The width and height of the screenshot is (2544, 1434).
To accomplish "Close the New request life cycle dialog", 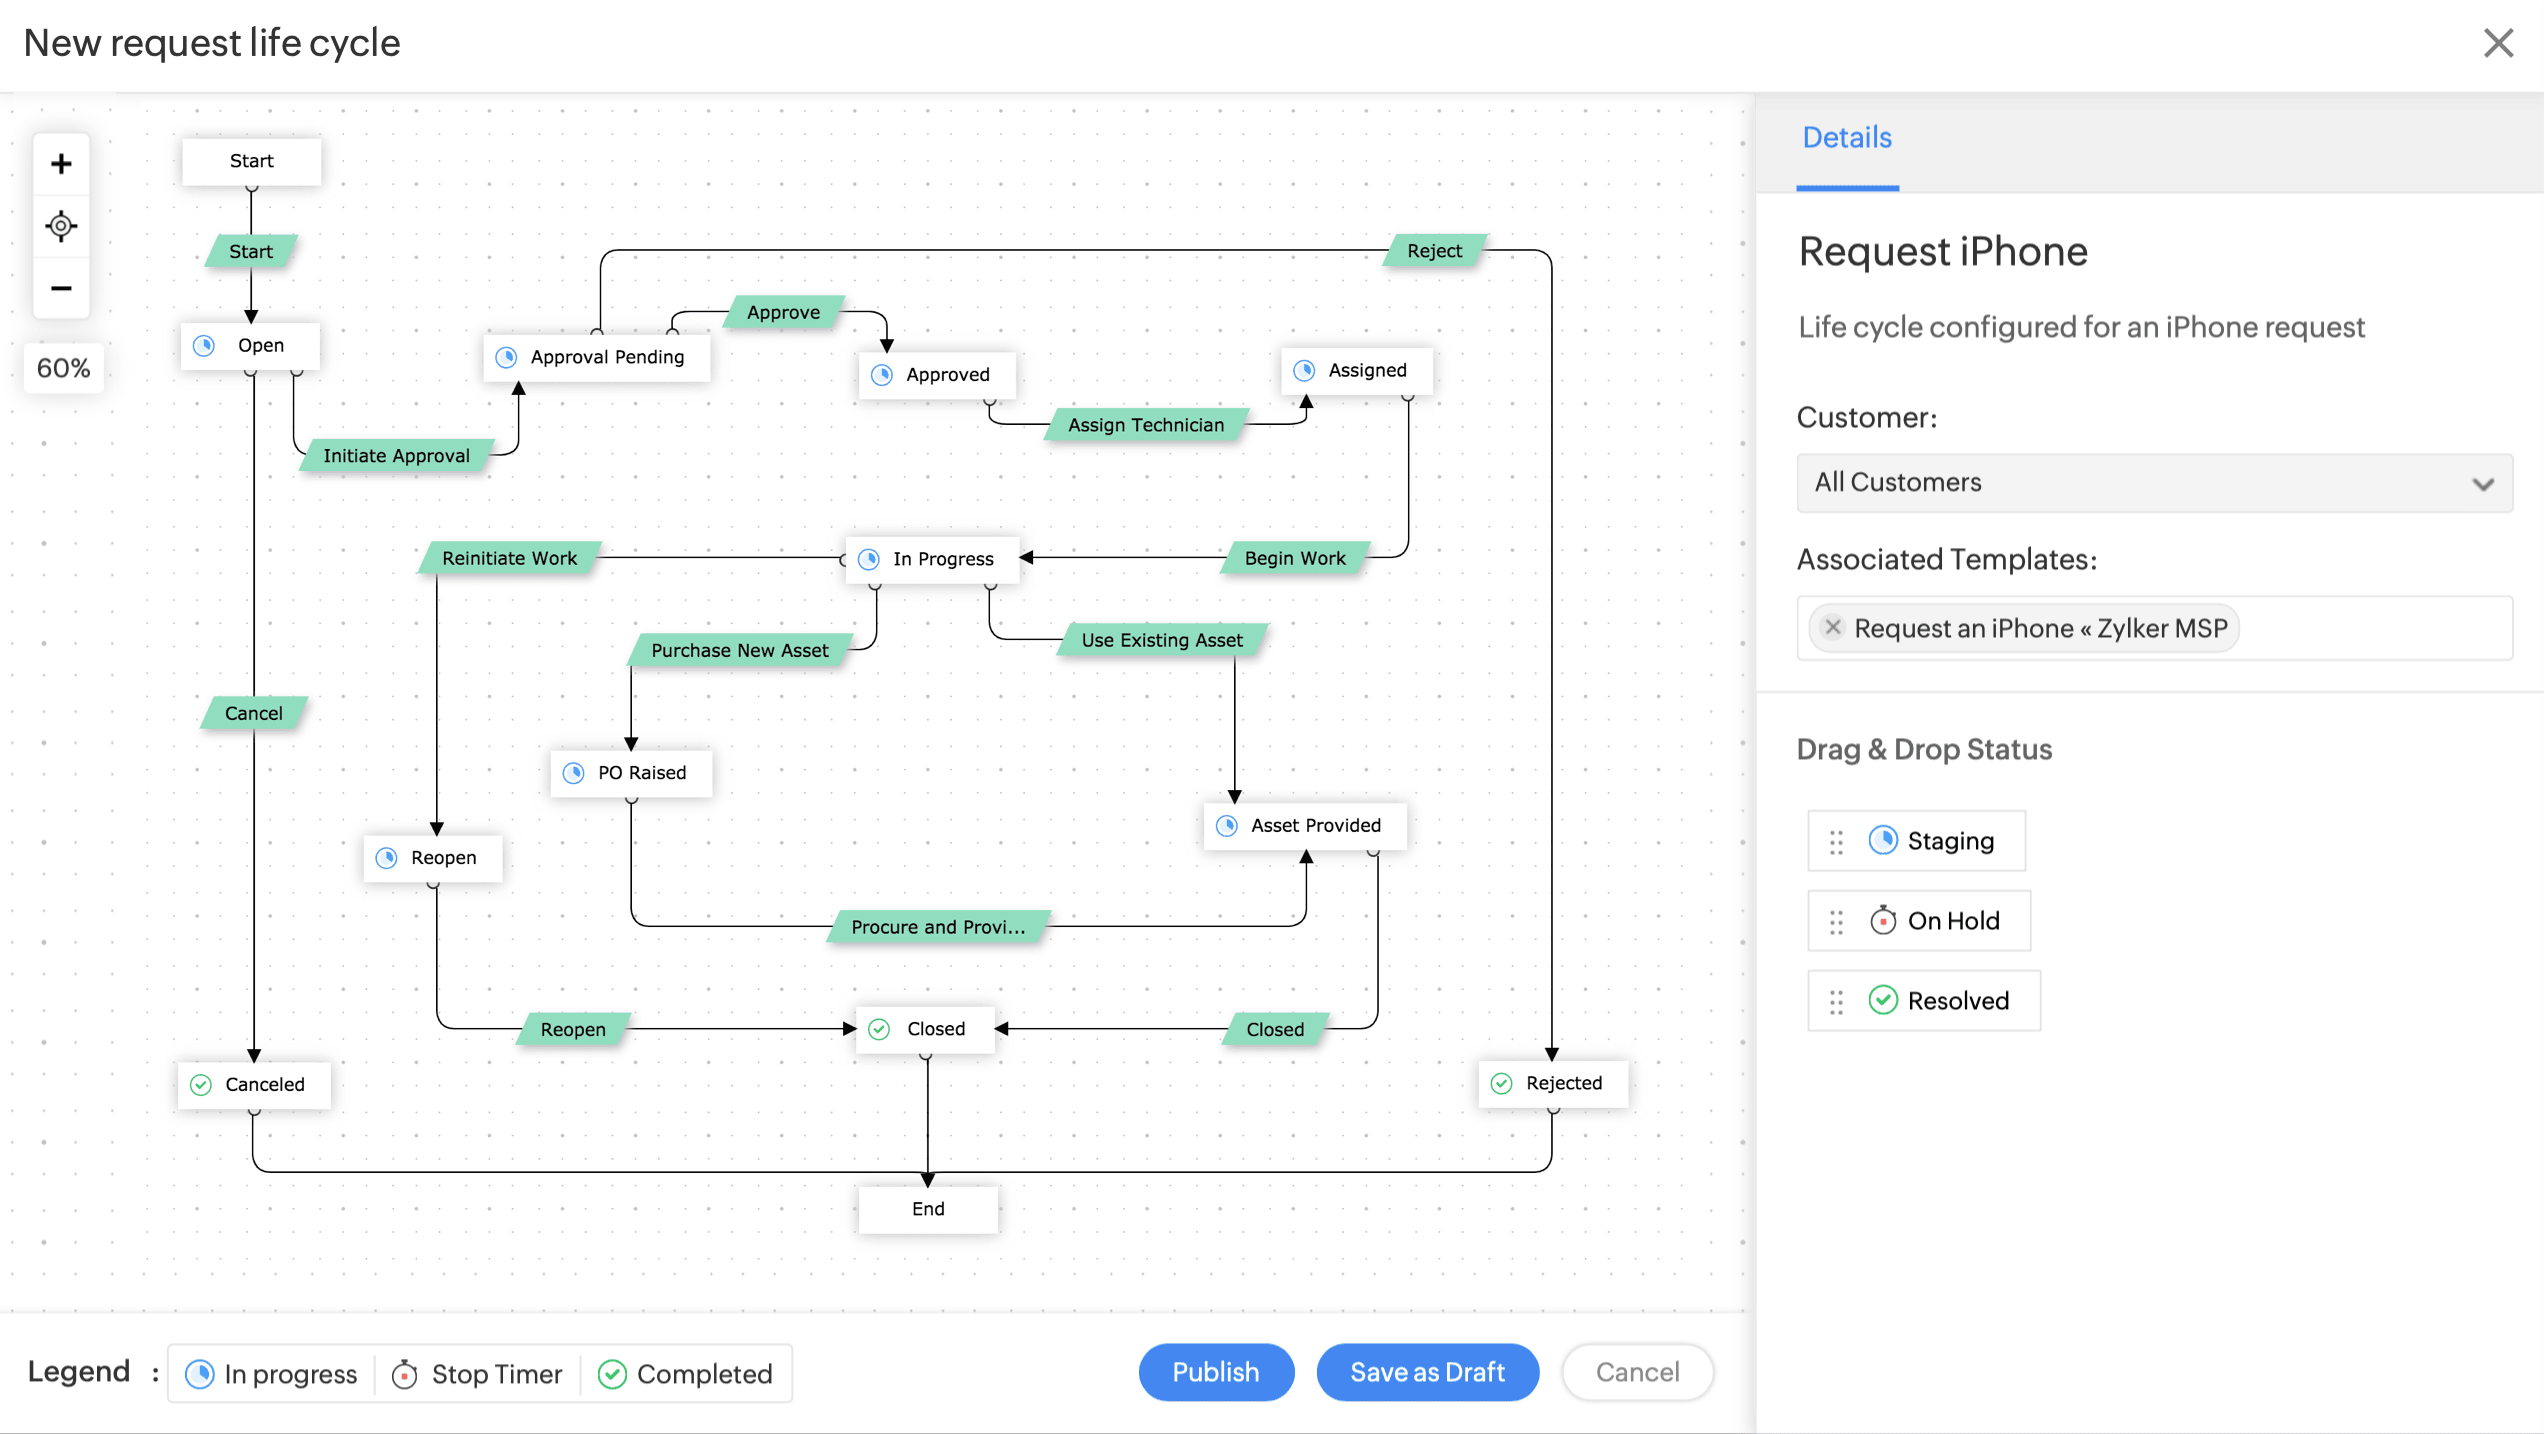I will click(2498, 43).
